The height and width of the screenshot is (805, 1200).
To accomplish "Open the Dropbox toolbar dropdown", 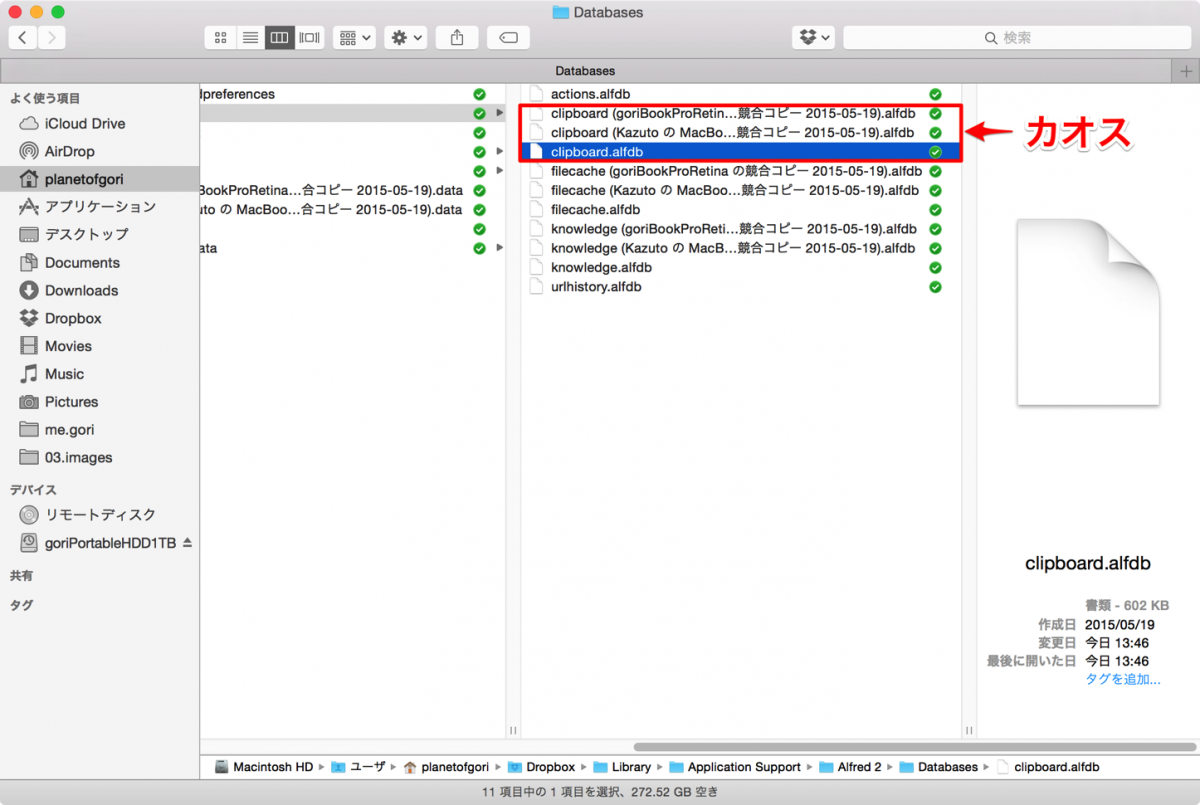I will click(x=813, y=38).
